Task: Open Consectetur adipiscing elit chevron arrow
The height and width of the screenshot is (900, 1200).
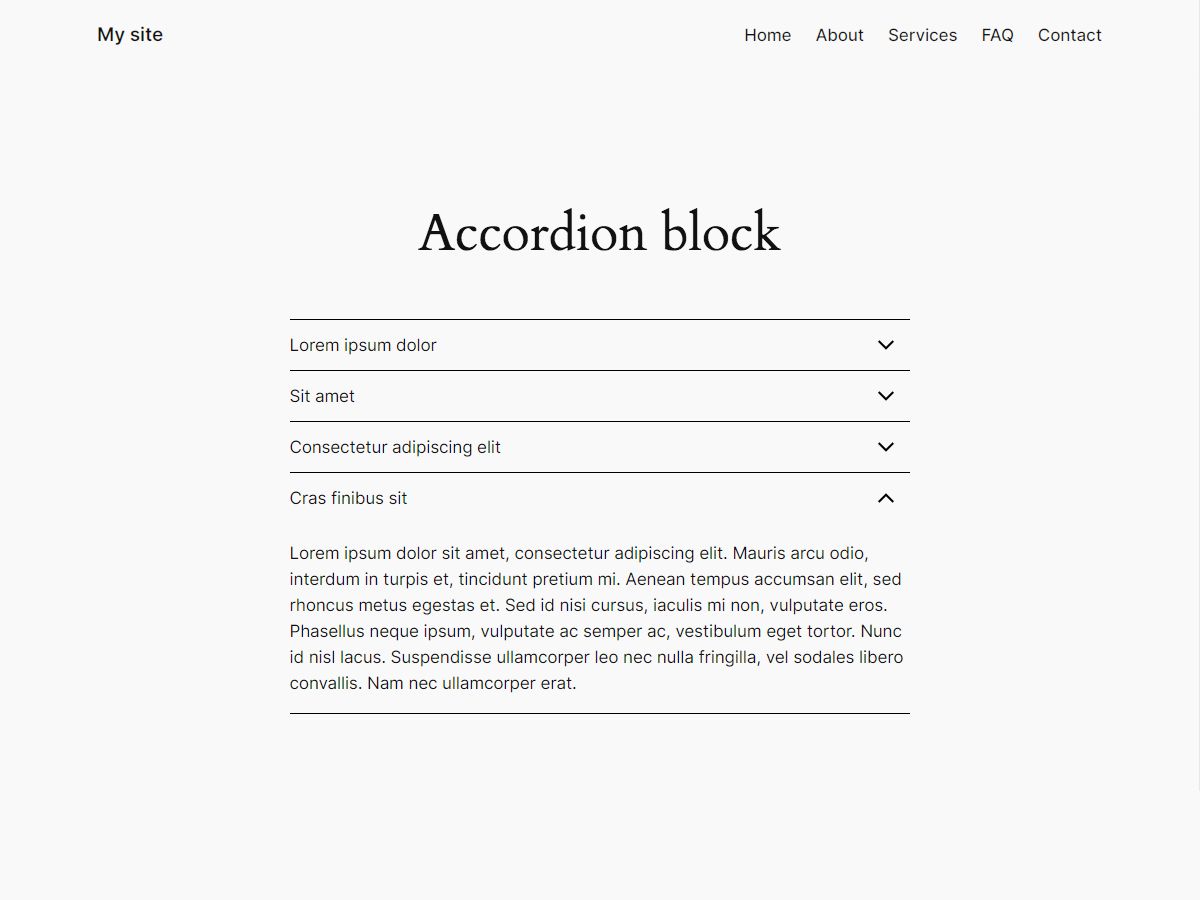Action: pos(885,447)
